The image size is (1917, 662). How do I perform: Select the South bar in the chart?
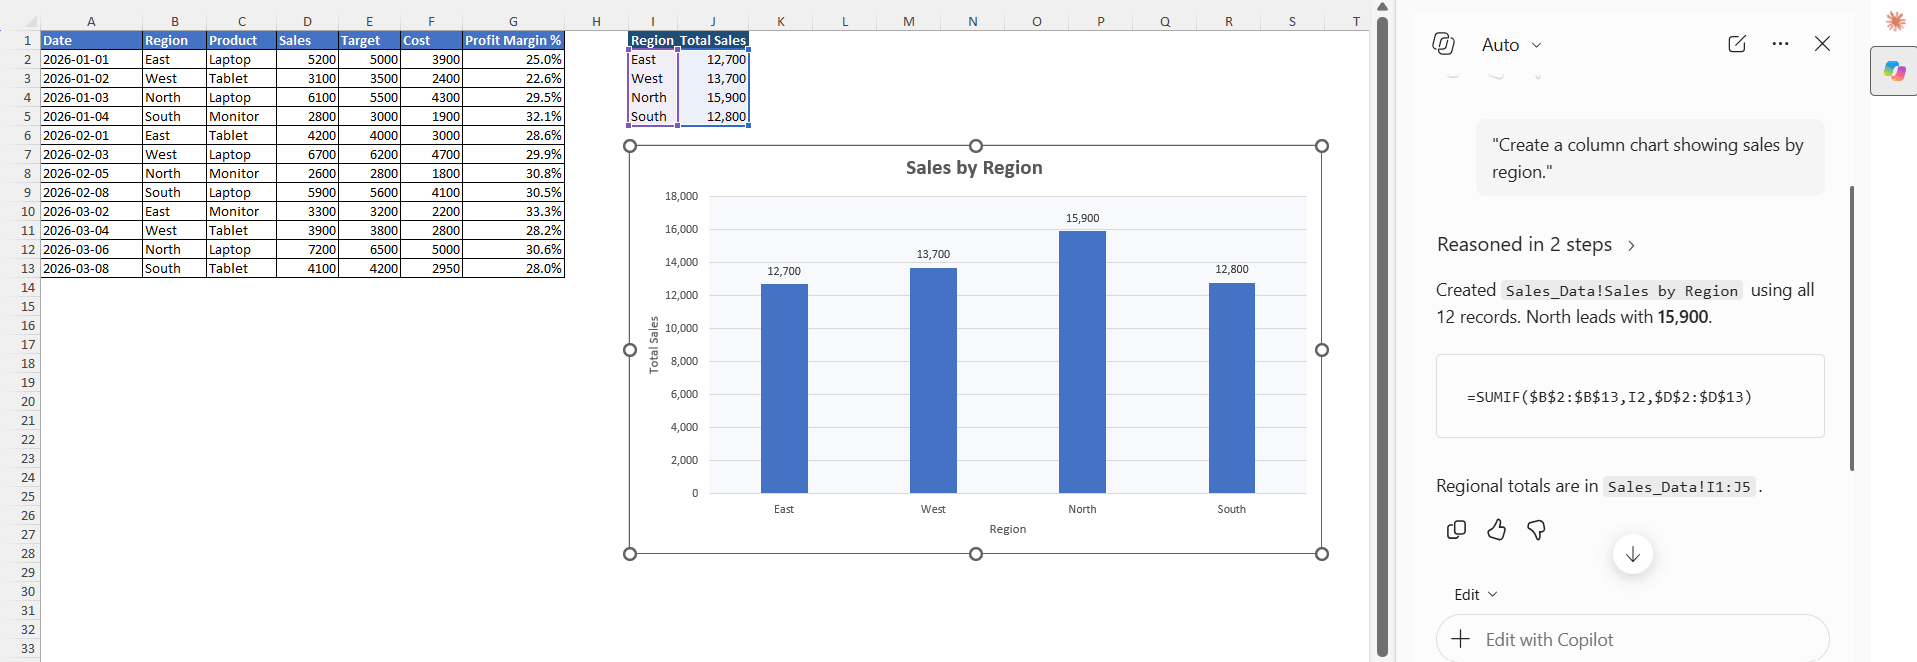tap(1231, 388)
